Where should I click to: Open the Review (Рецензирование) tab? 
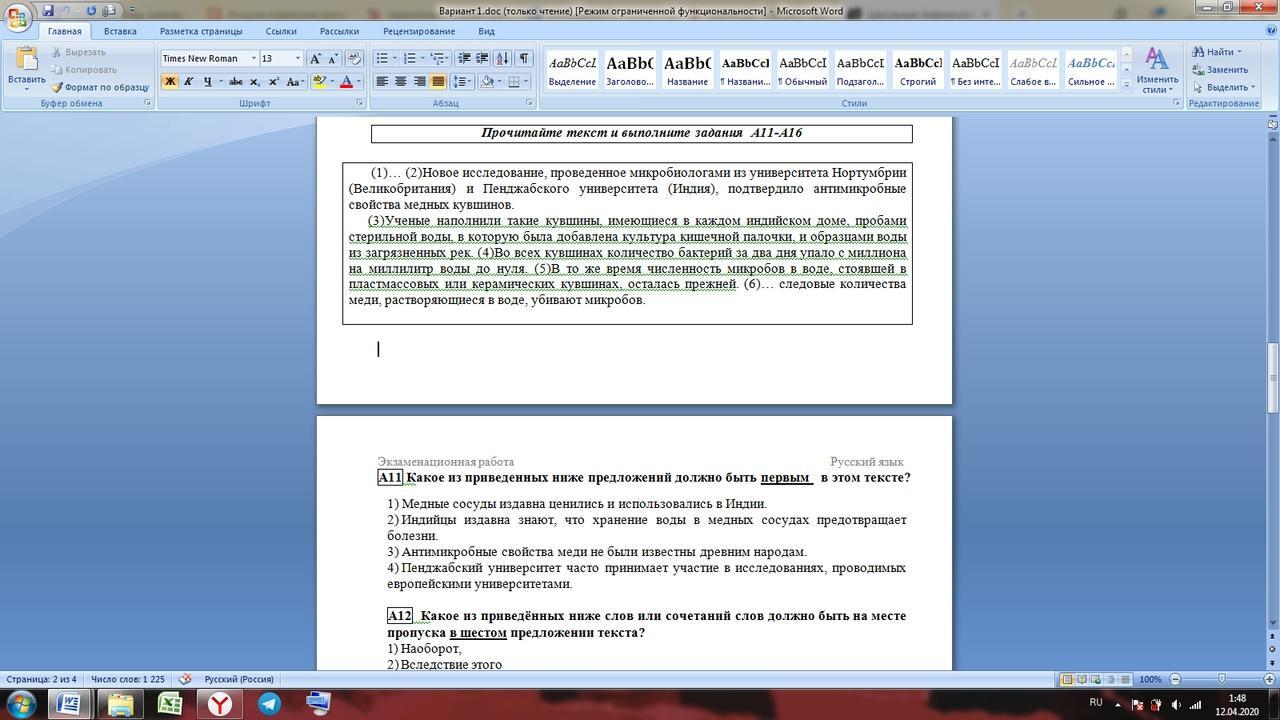coord(419,31)
